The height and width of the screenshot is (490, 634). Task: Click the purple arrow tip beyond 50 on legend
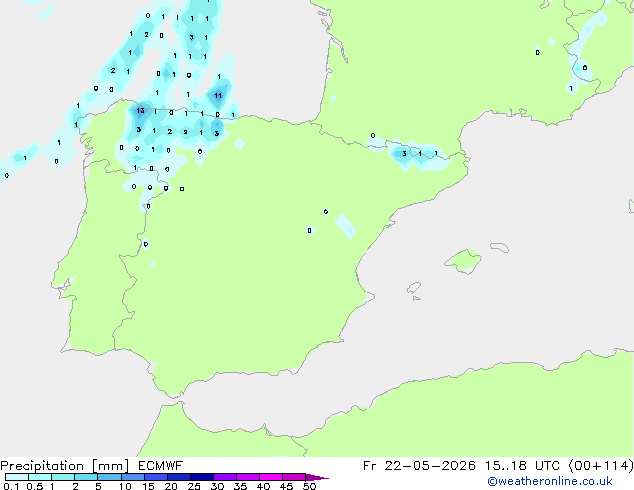pyautogui.click(x=317, y=477)
